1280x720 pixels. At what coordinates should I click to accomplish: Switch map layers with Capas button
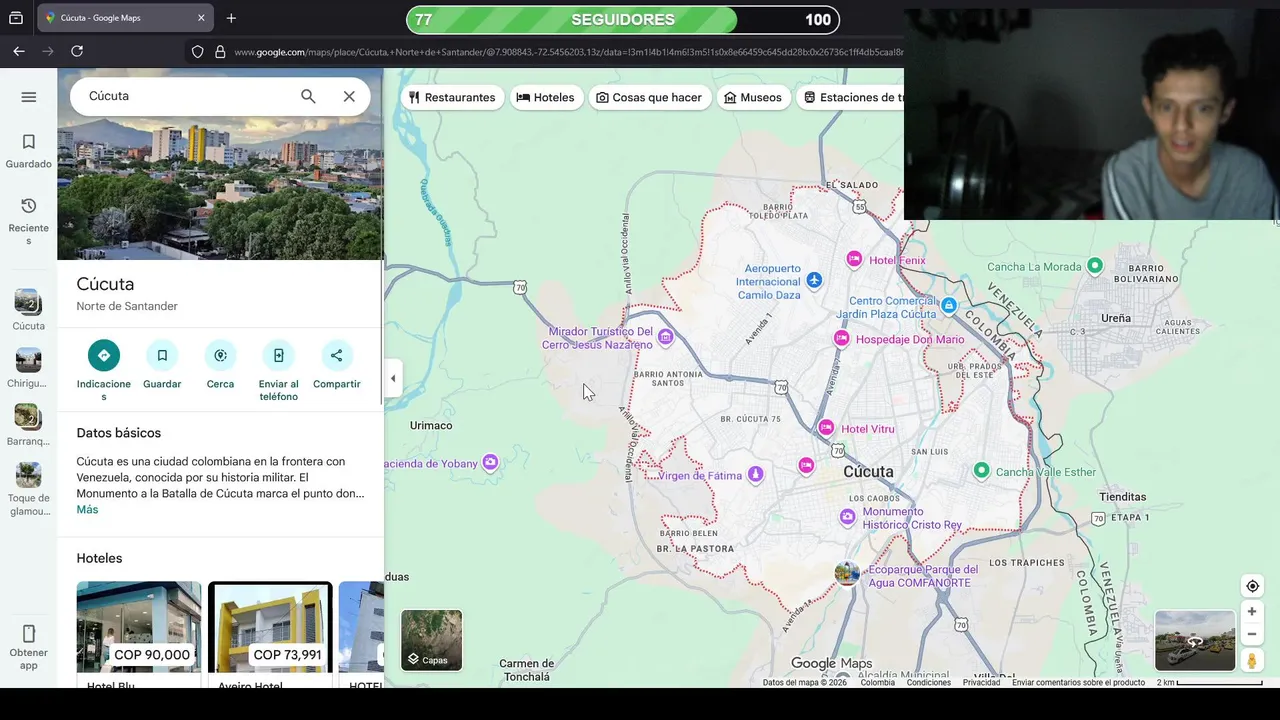(x=432, y=640)
